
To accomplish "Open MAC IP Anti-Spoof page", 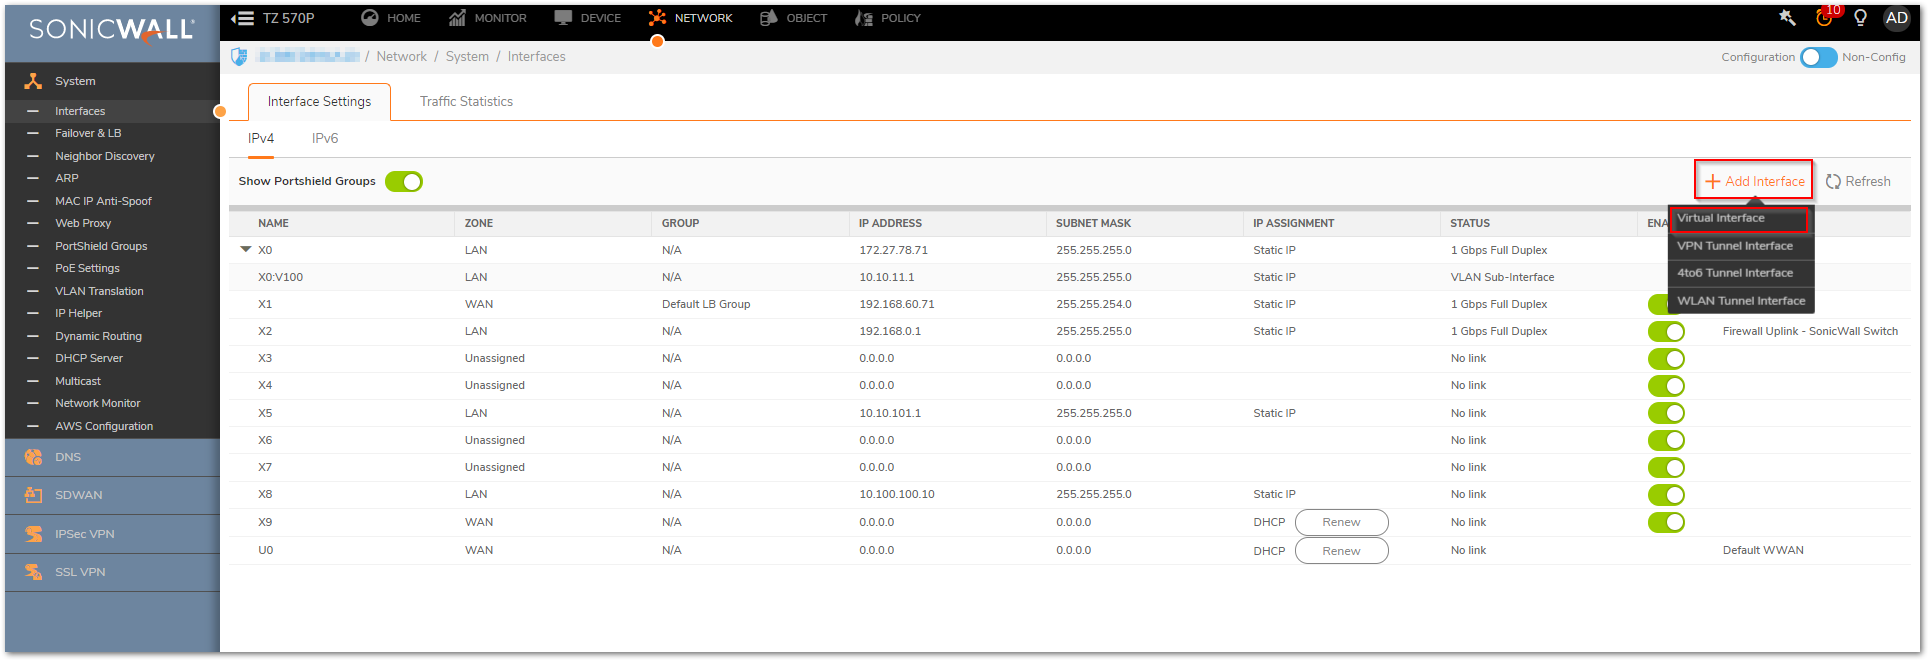I will [x=104, y=201].
